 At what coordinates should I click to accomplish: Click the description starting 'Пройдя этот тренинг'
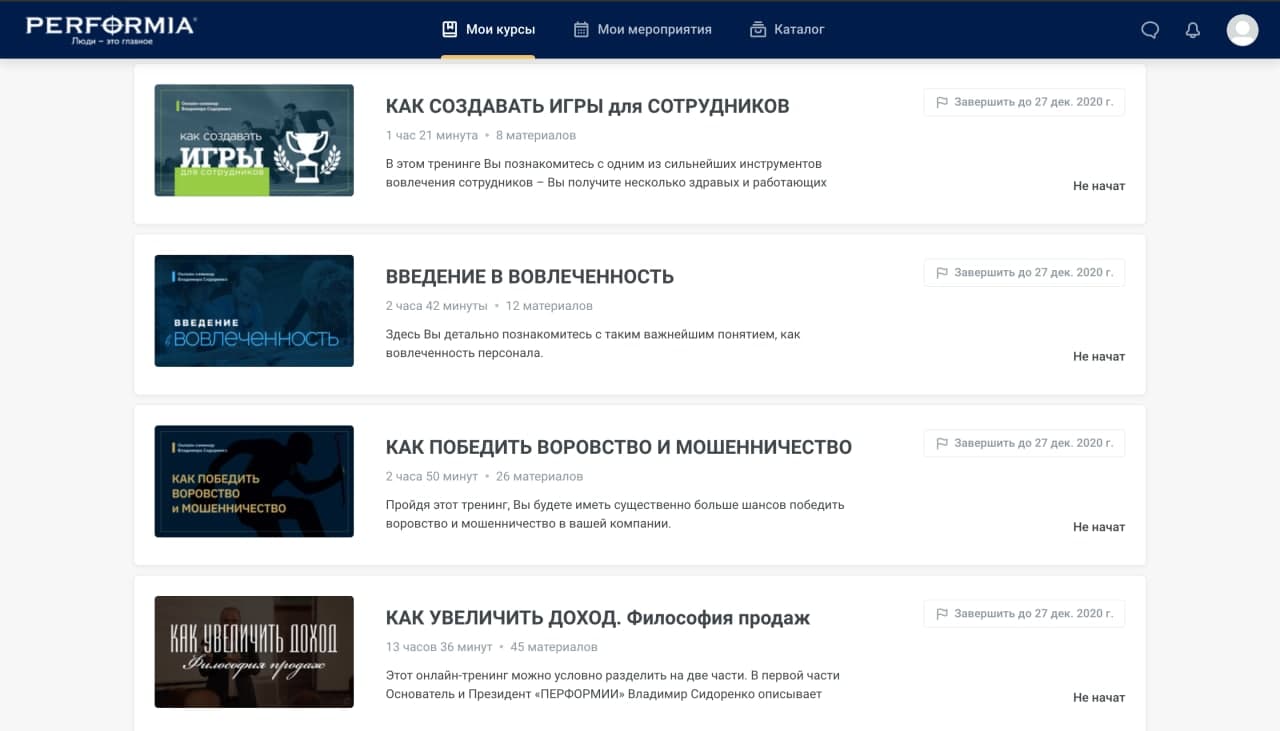click(x=615, y=514)
